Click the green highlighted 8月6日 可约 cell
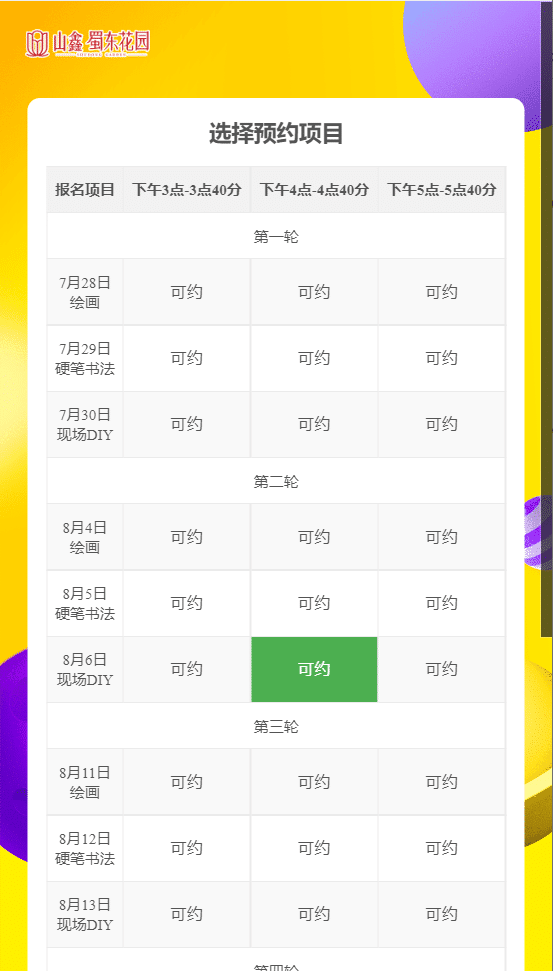Viewport: 553px width, 971px height. tap(314, 669)
